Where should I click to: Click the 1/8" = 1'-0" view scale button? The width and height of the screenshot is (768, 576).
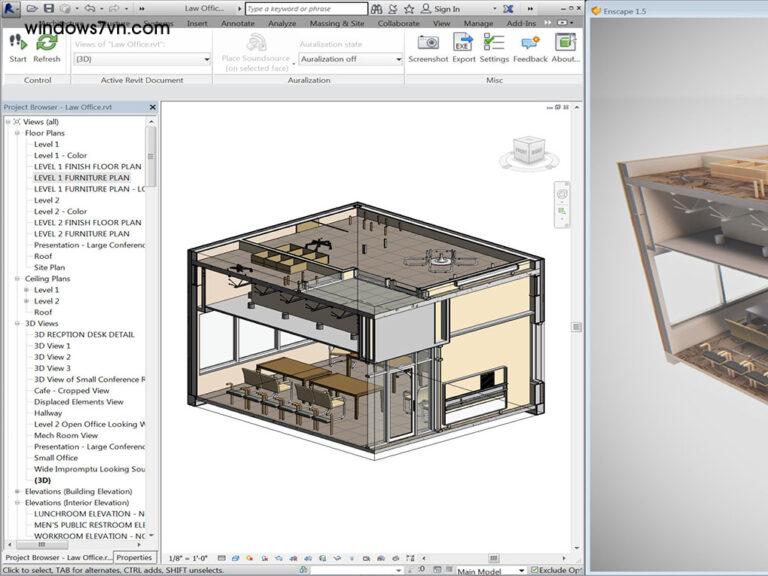(188, 558)
